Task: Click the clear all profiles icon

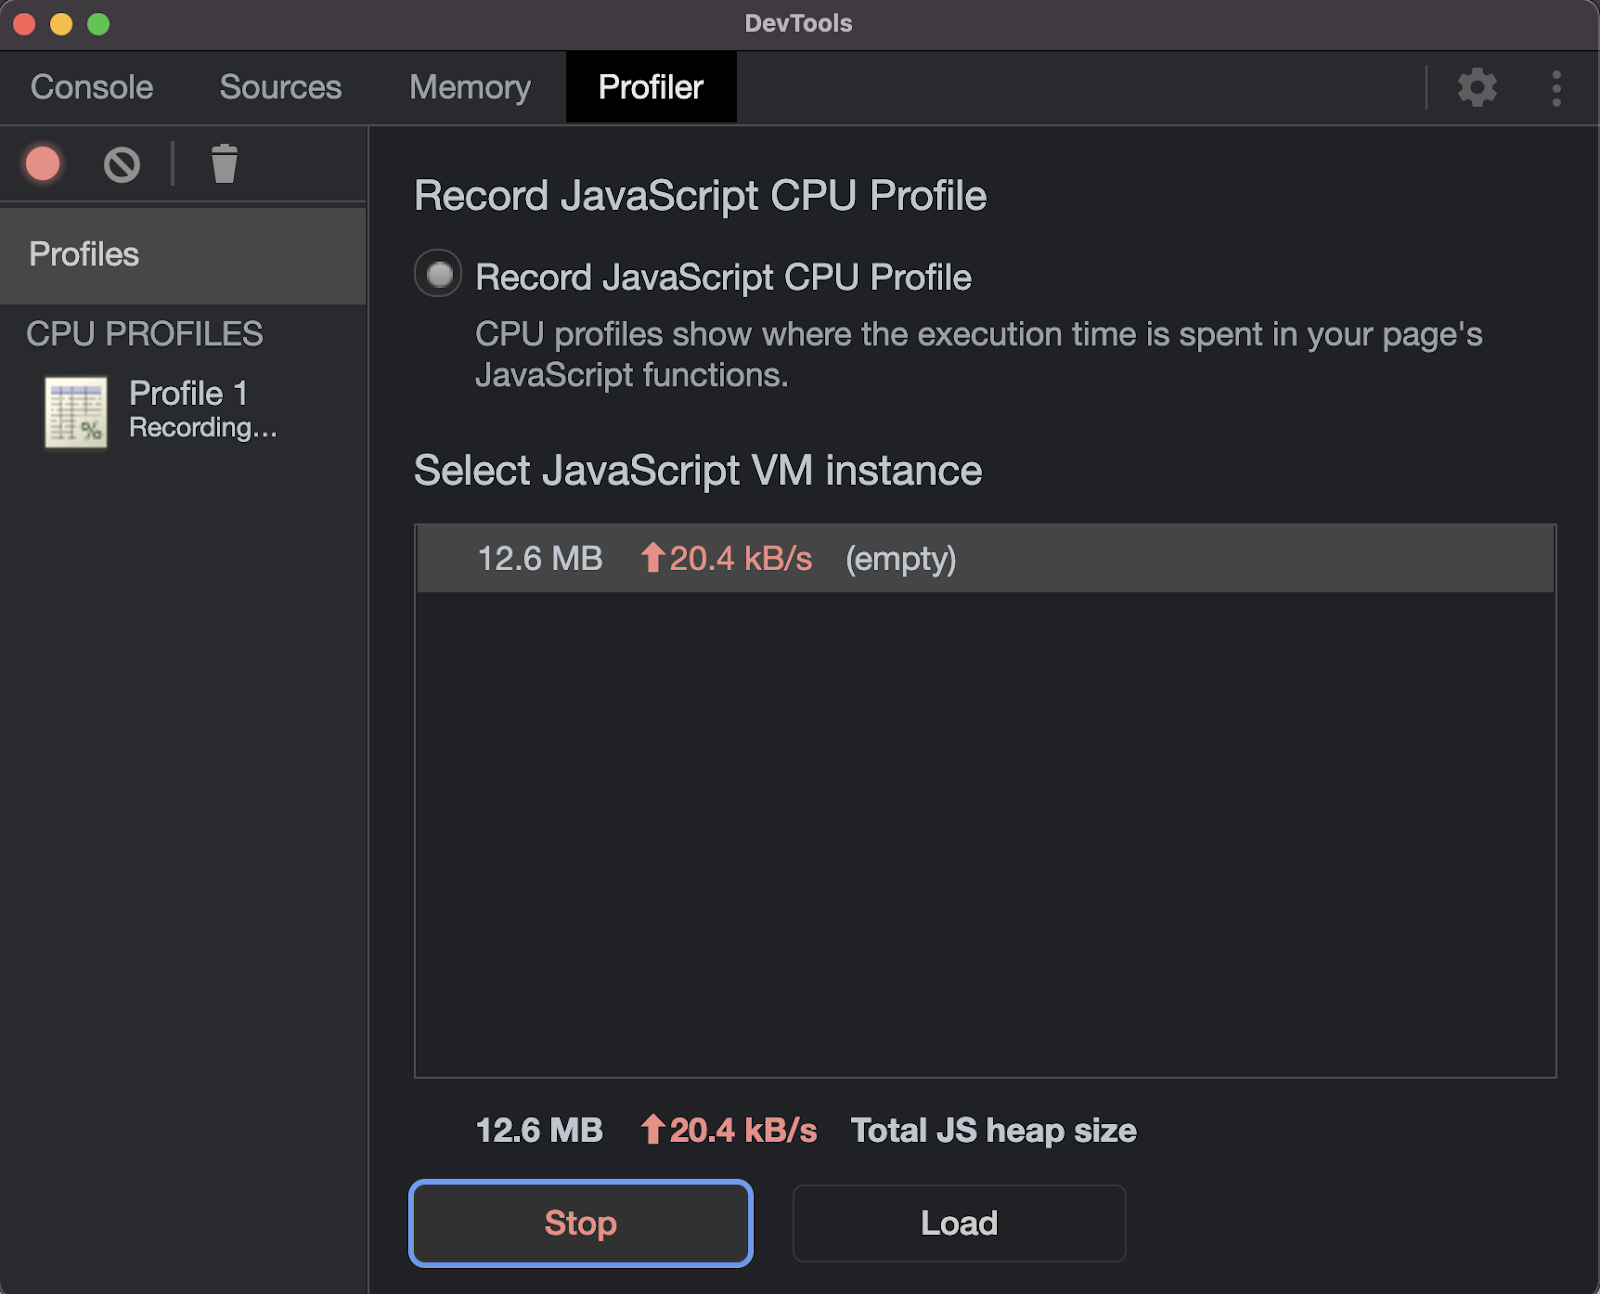Action: [x=122, y=164]
